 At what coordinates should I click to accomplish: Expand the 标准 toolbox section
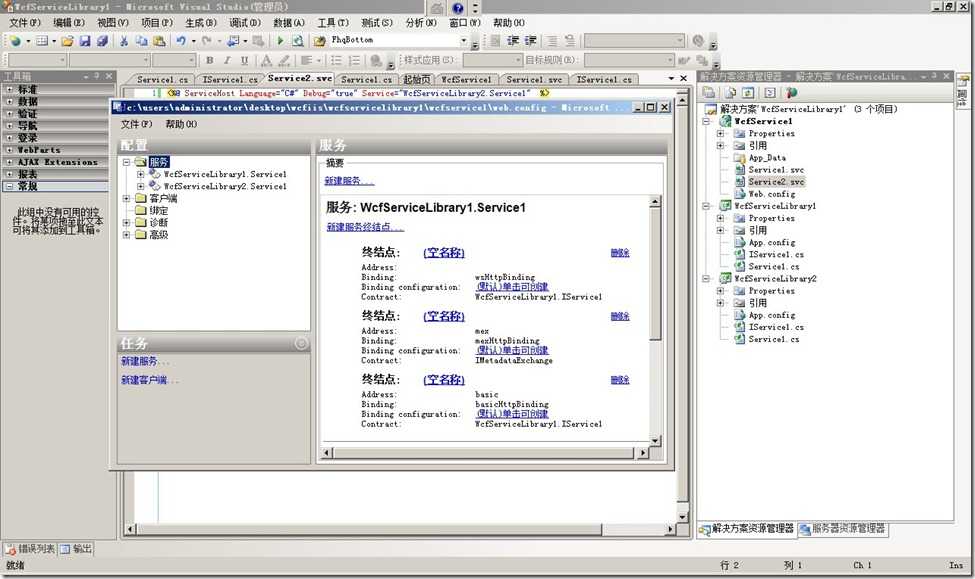(x=9, y=89)
